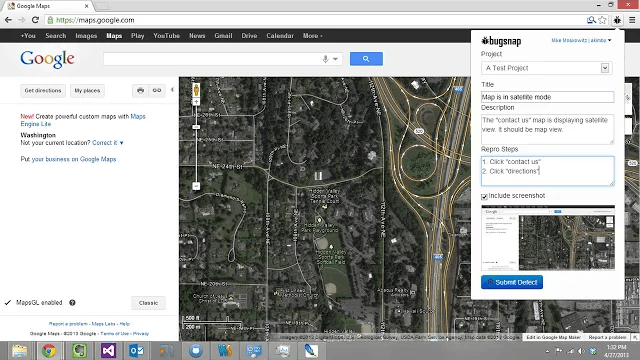640x360 pixels.
Task: Click the Google logo
Action: pos(47,60)
